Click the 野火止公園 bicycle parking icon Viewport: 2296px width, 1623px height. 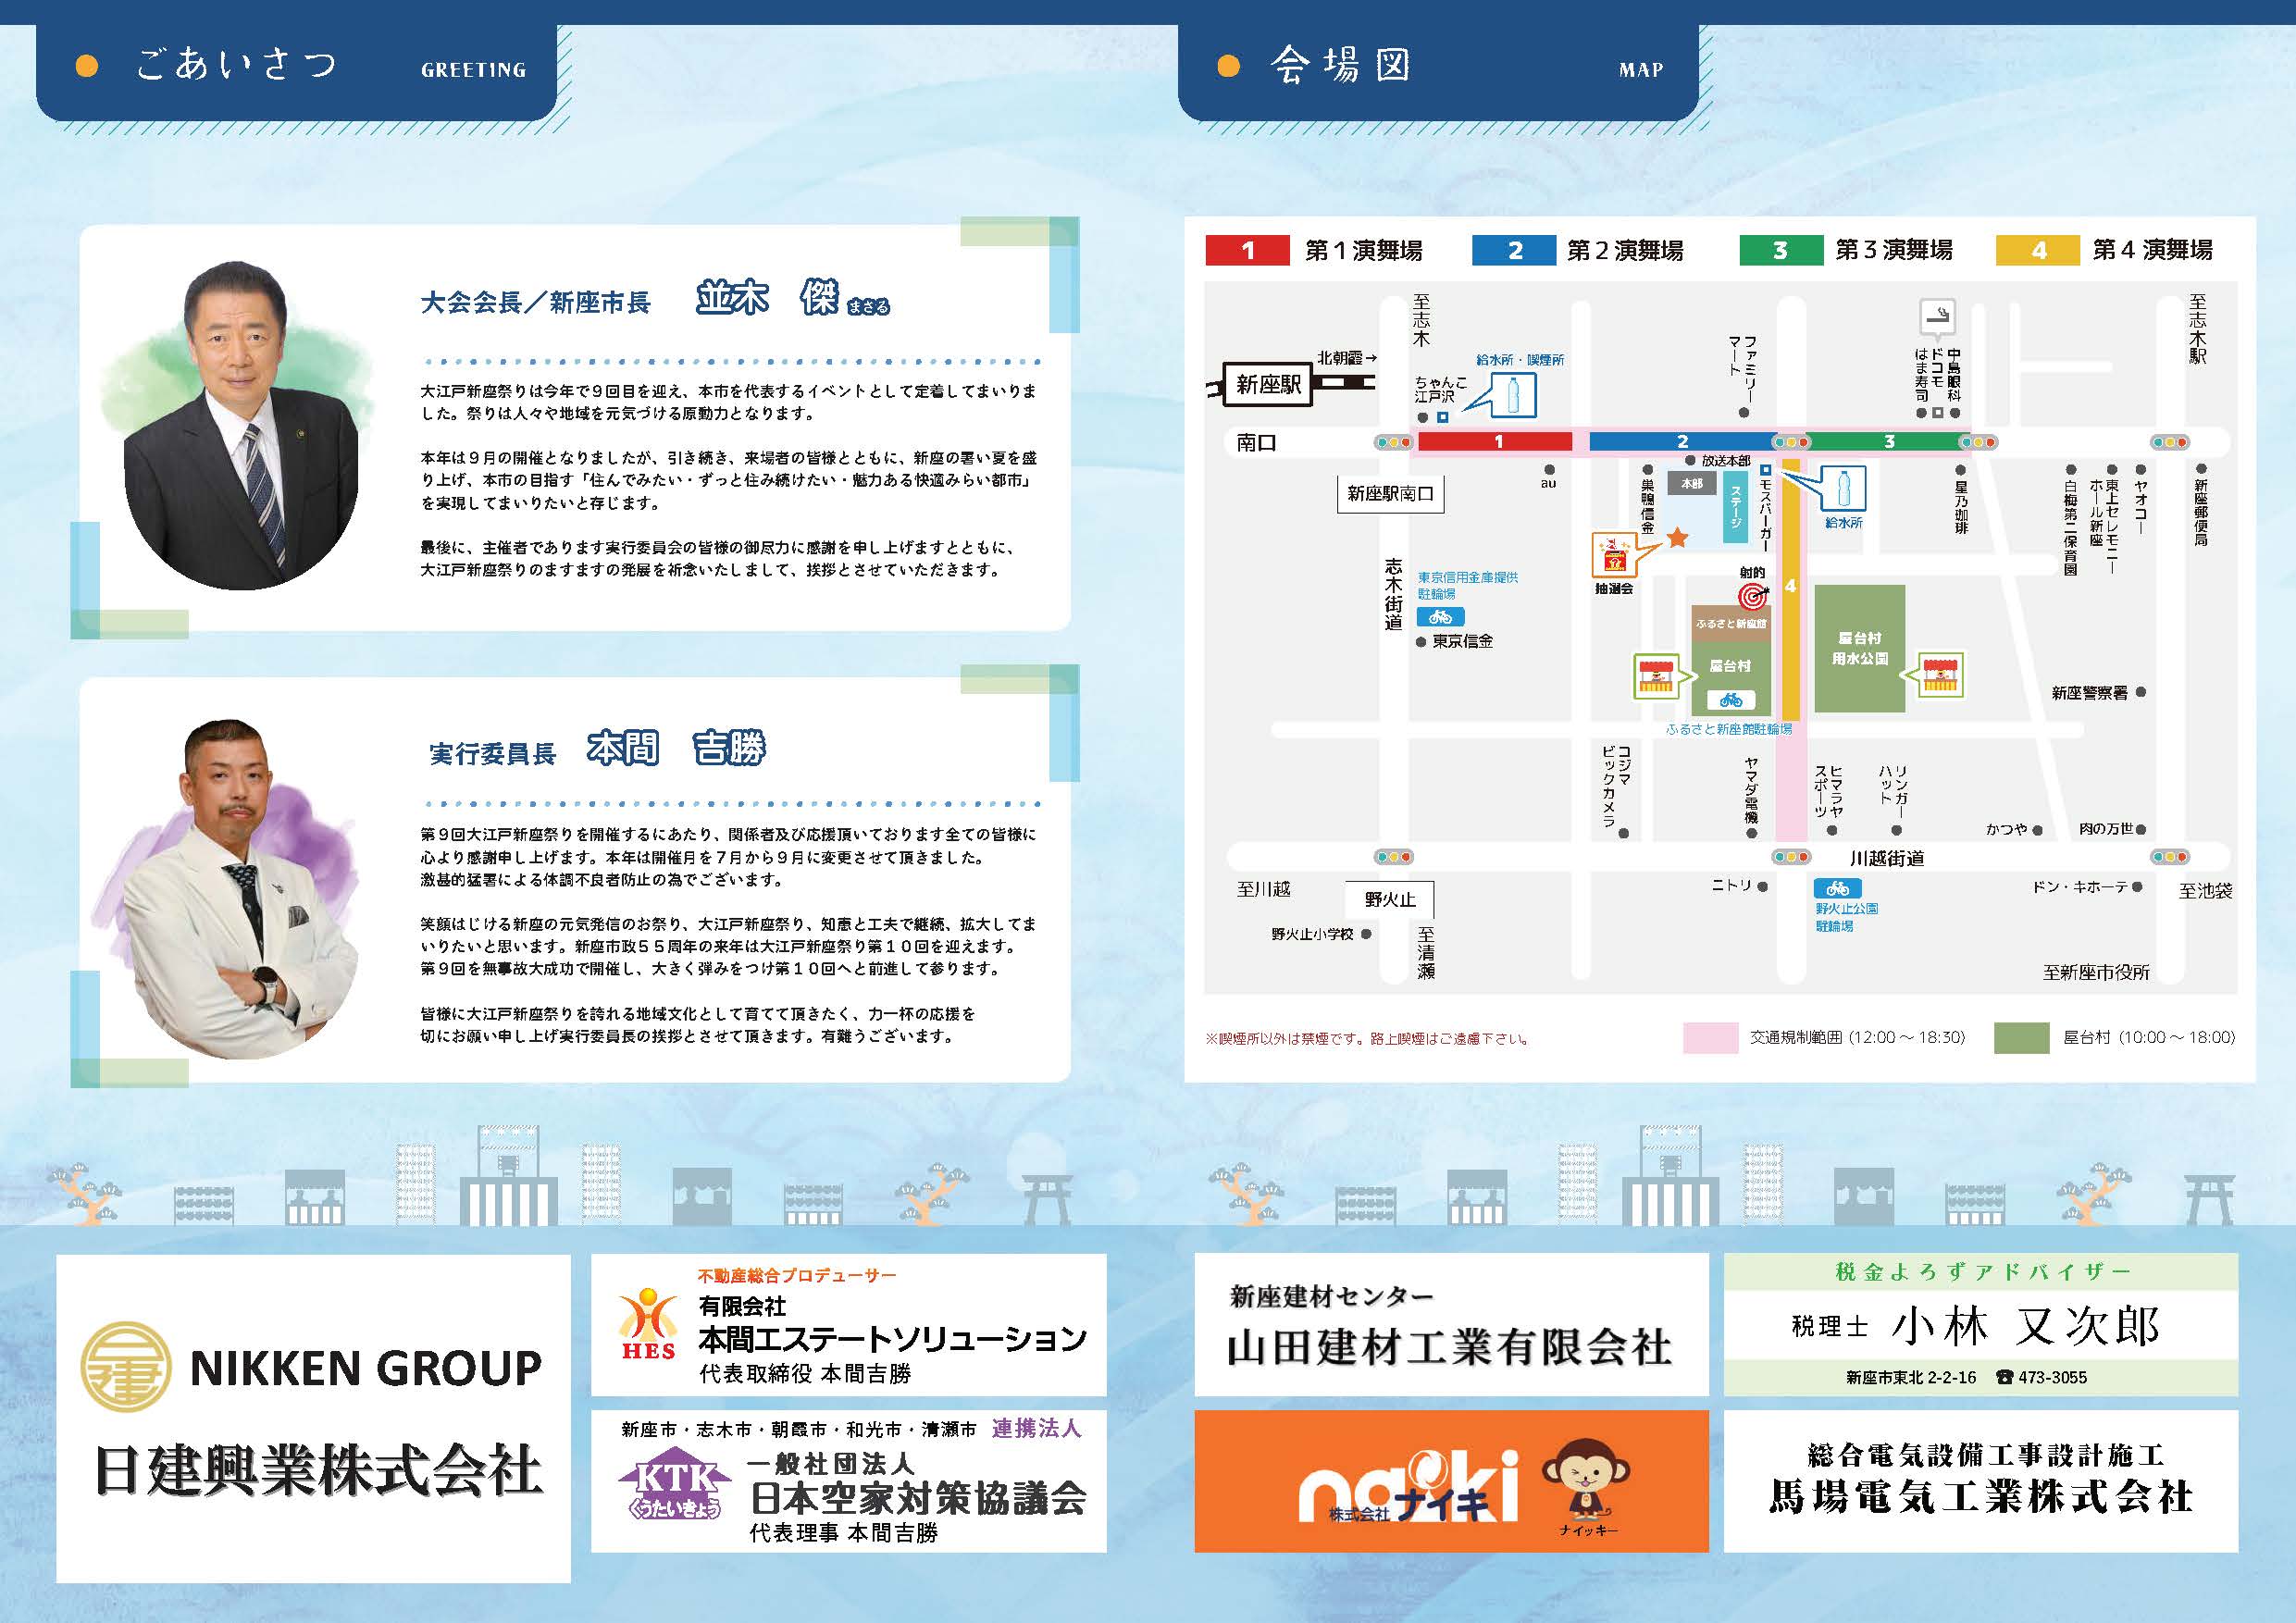coord(1837,888)
